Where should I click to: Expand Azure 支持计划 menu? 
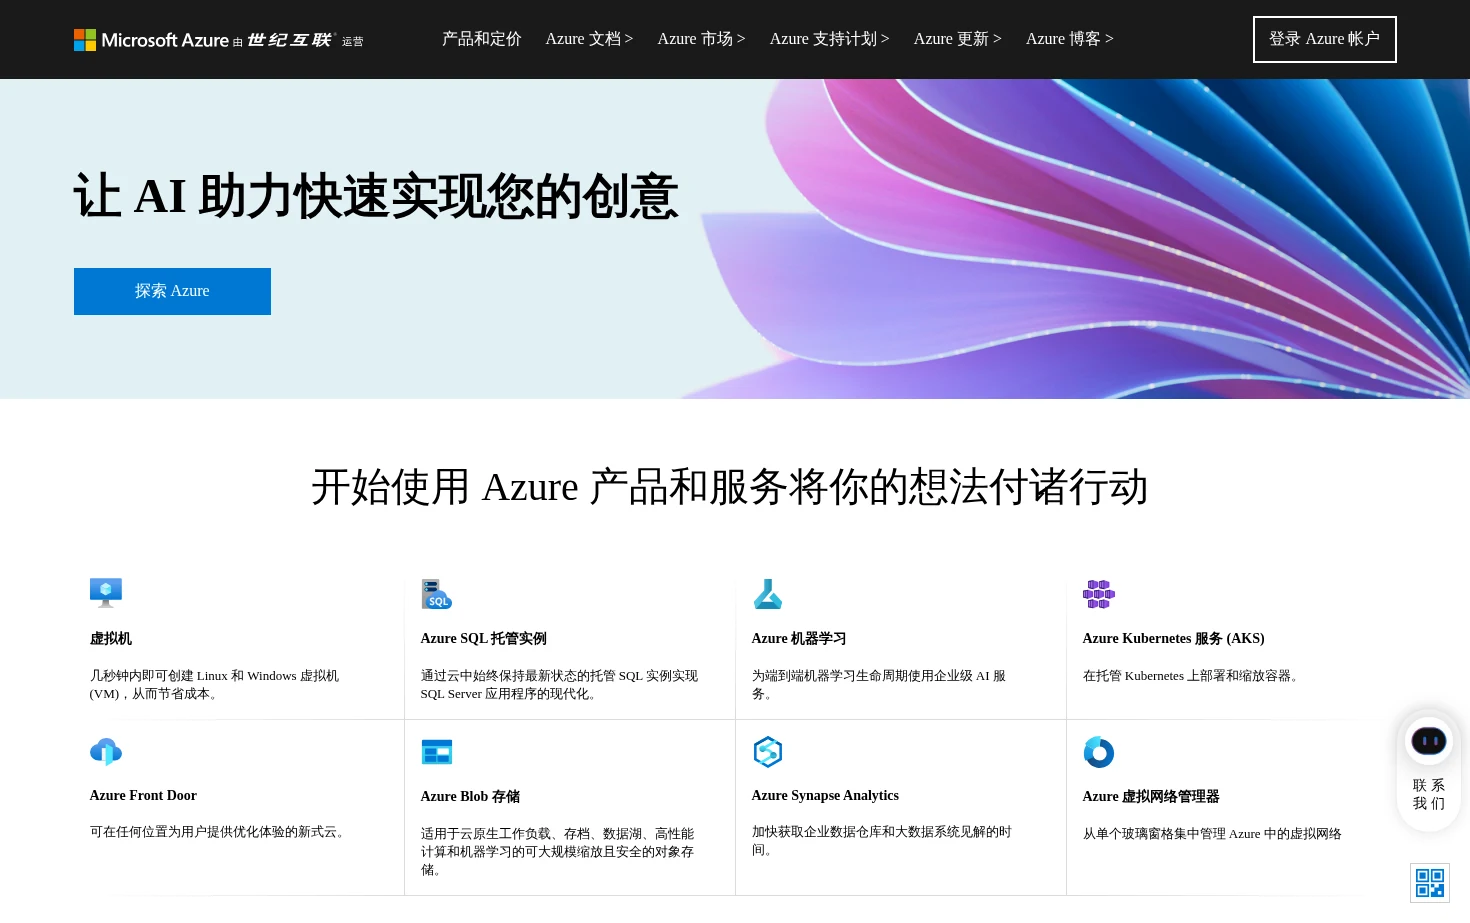pos(829,39)
